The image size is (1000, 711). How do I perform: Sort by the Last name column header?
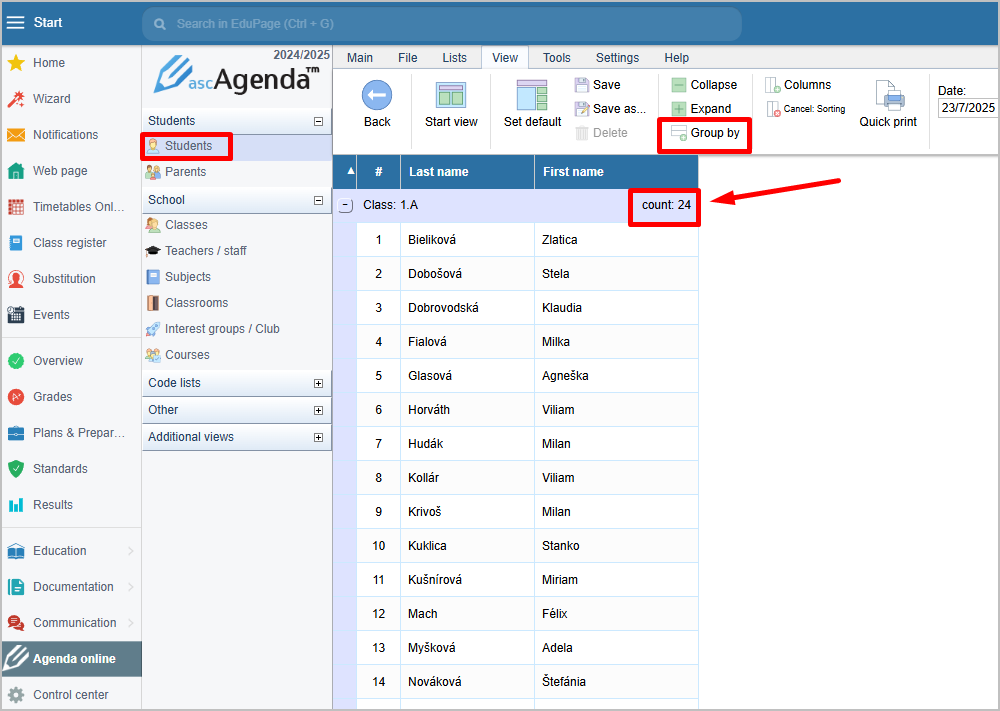coord(467,172)
